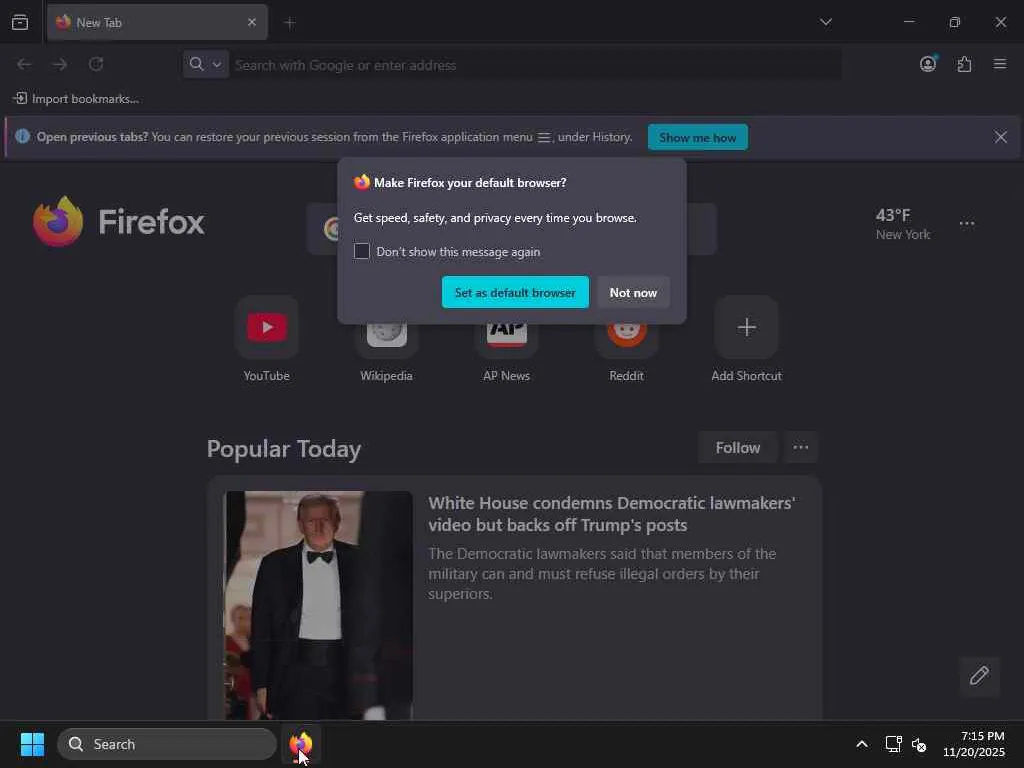This screenshot has width=1024, height=768.
Task: Click the muted volume tray icon
Action: [919, 744]
